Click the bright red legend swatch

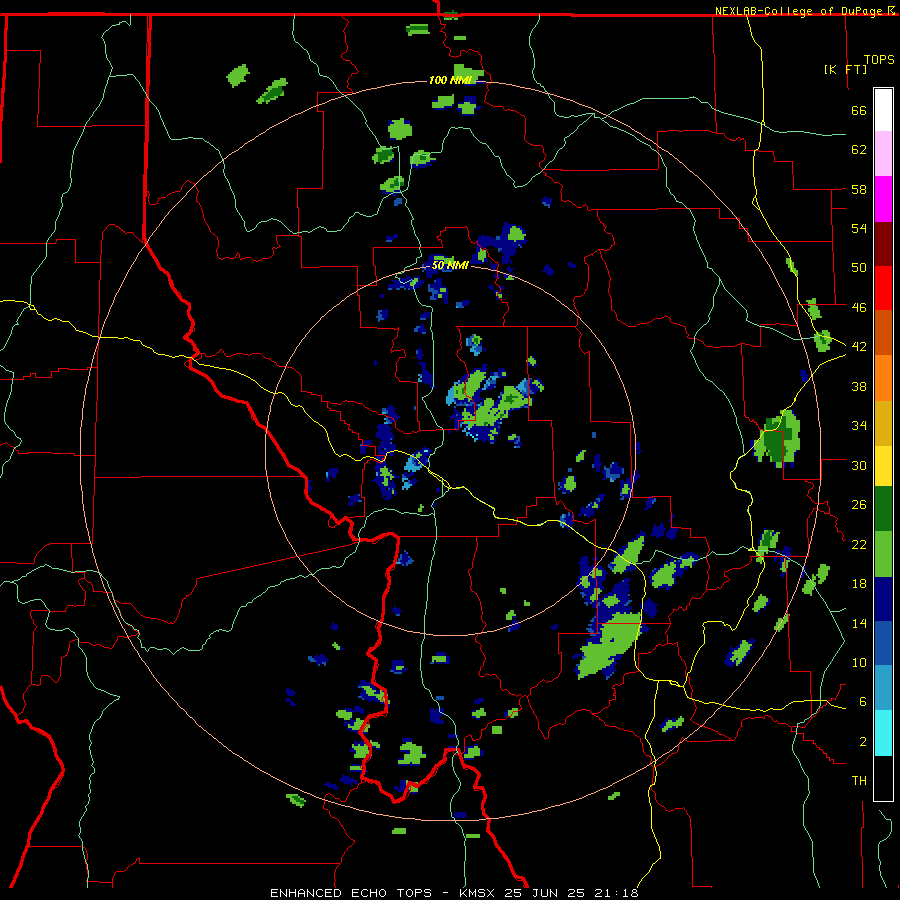(x=883, y=288)
